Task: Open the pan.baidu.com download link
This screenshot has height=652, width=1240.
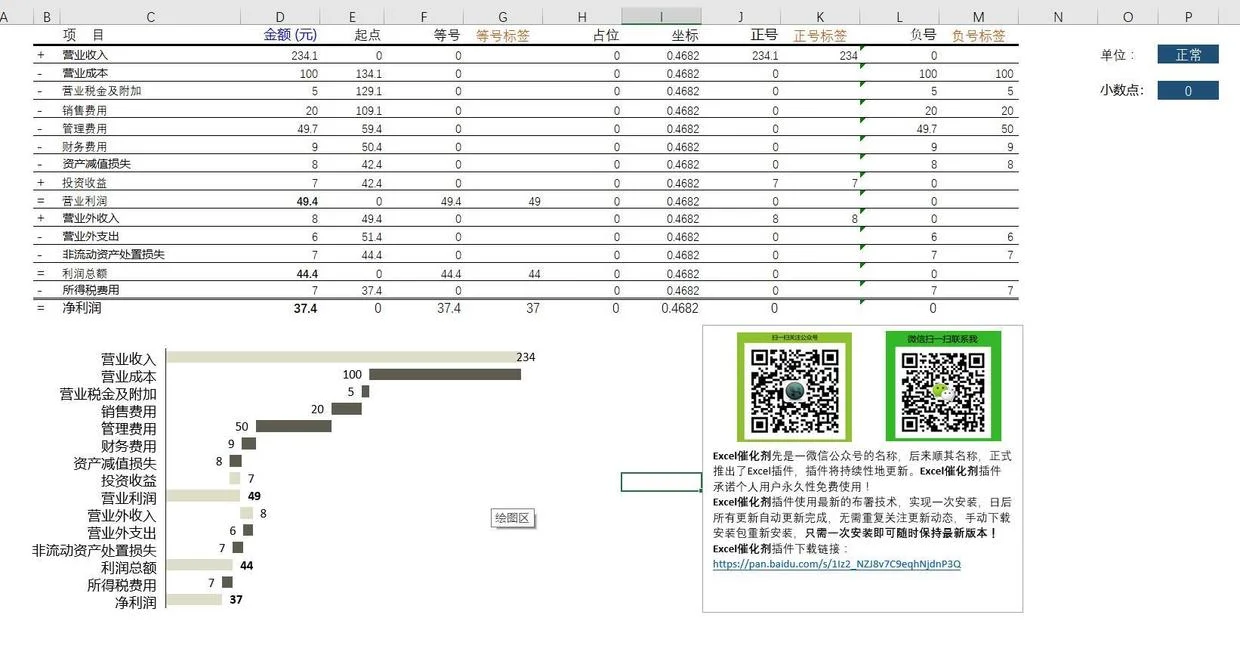Action: tap(836, 564)
